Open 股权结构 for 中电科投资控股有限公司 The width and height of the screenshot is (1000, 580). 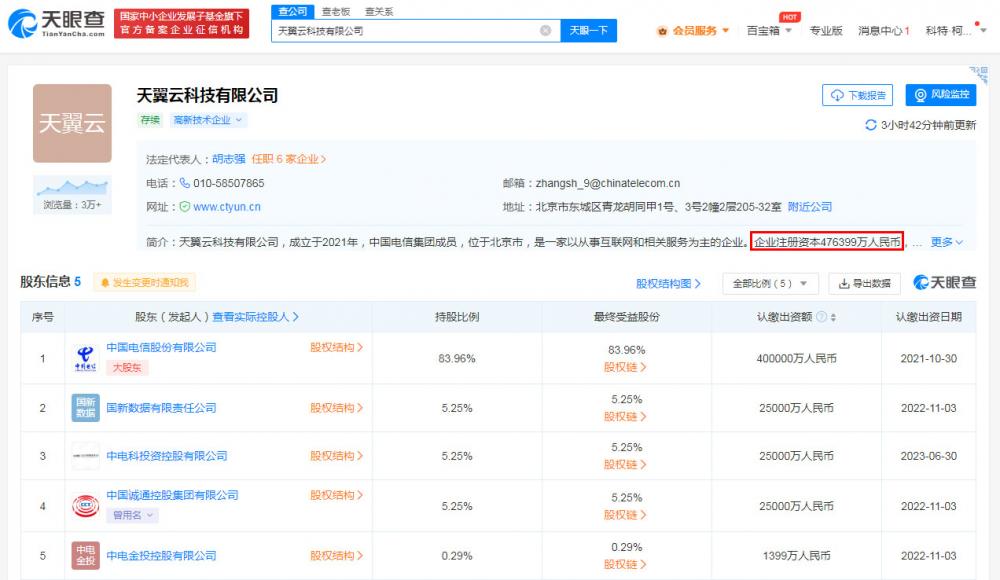(x=336, y=456)
